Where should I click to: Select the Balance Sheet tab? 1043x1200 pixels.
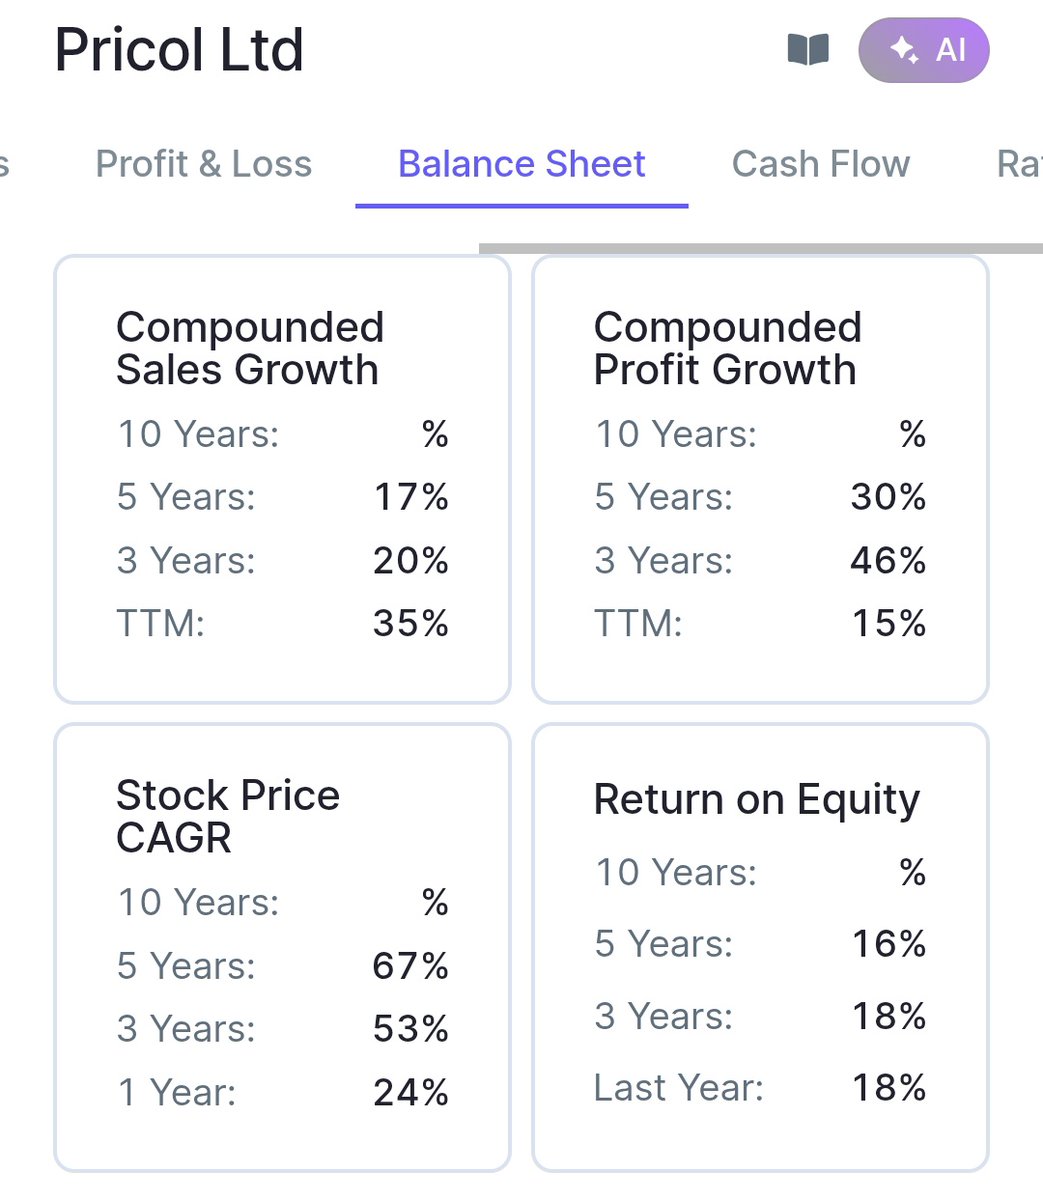(x=522, y=164)
